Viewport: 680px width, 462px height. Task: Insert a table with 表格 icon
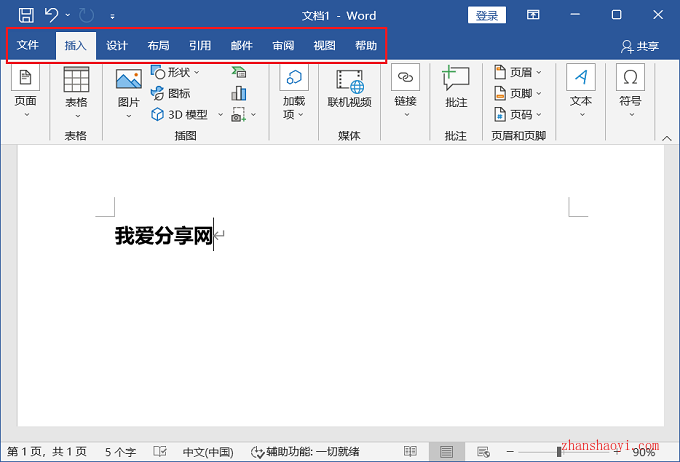(x=76, y=79)
